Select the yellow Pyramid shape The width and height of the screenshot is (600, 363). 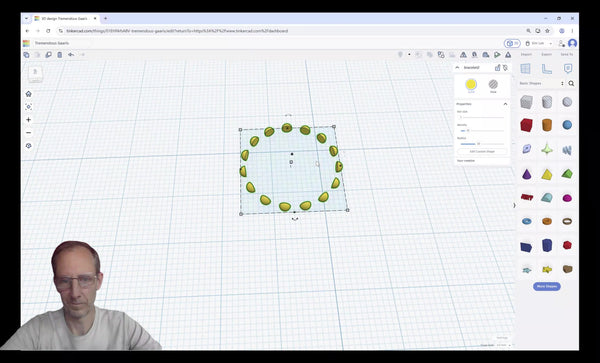pos(547,174)
